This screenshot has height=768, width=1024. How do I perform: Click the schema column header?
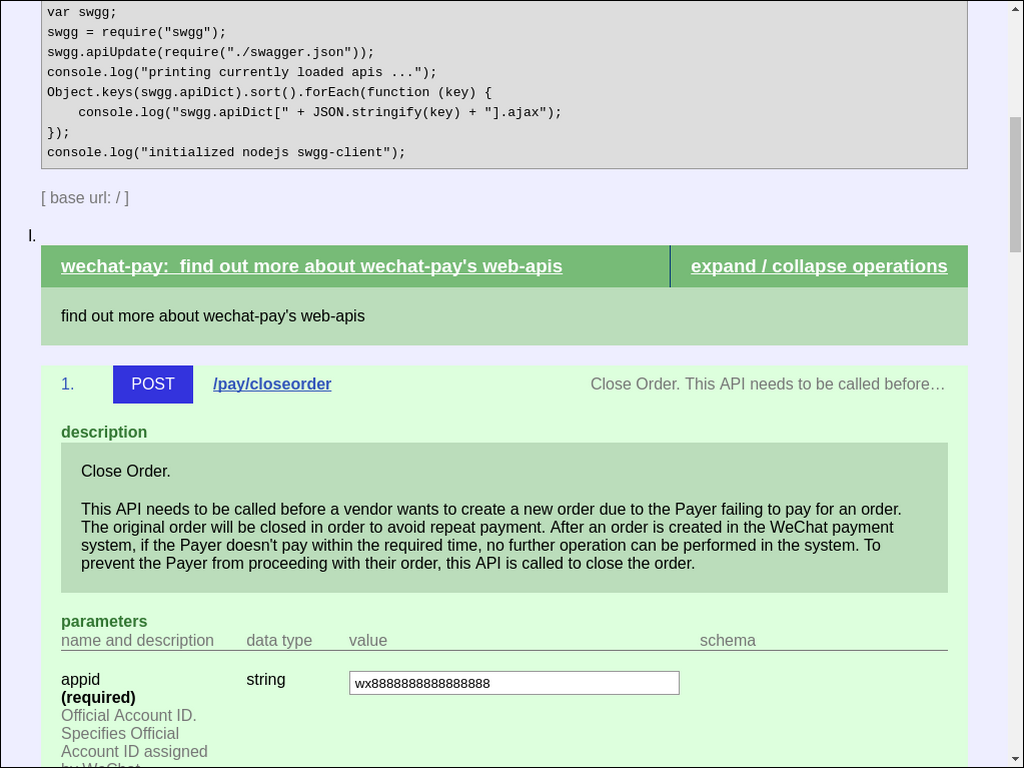click(x=727, y=640)
